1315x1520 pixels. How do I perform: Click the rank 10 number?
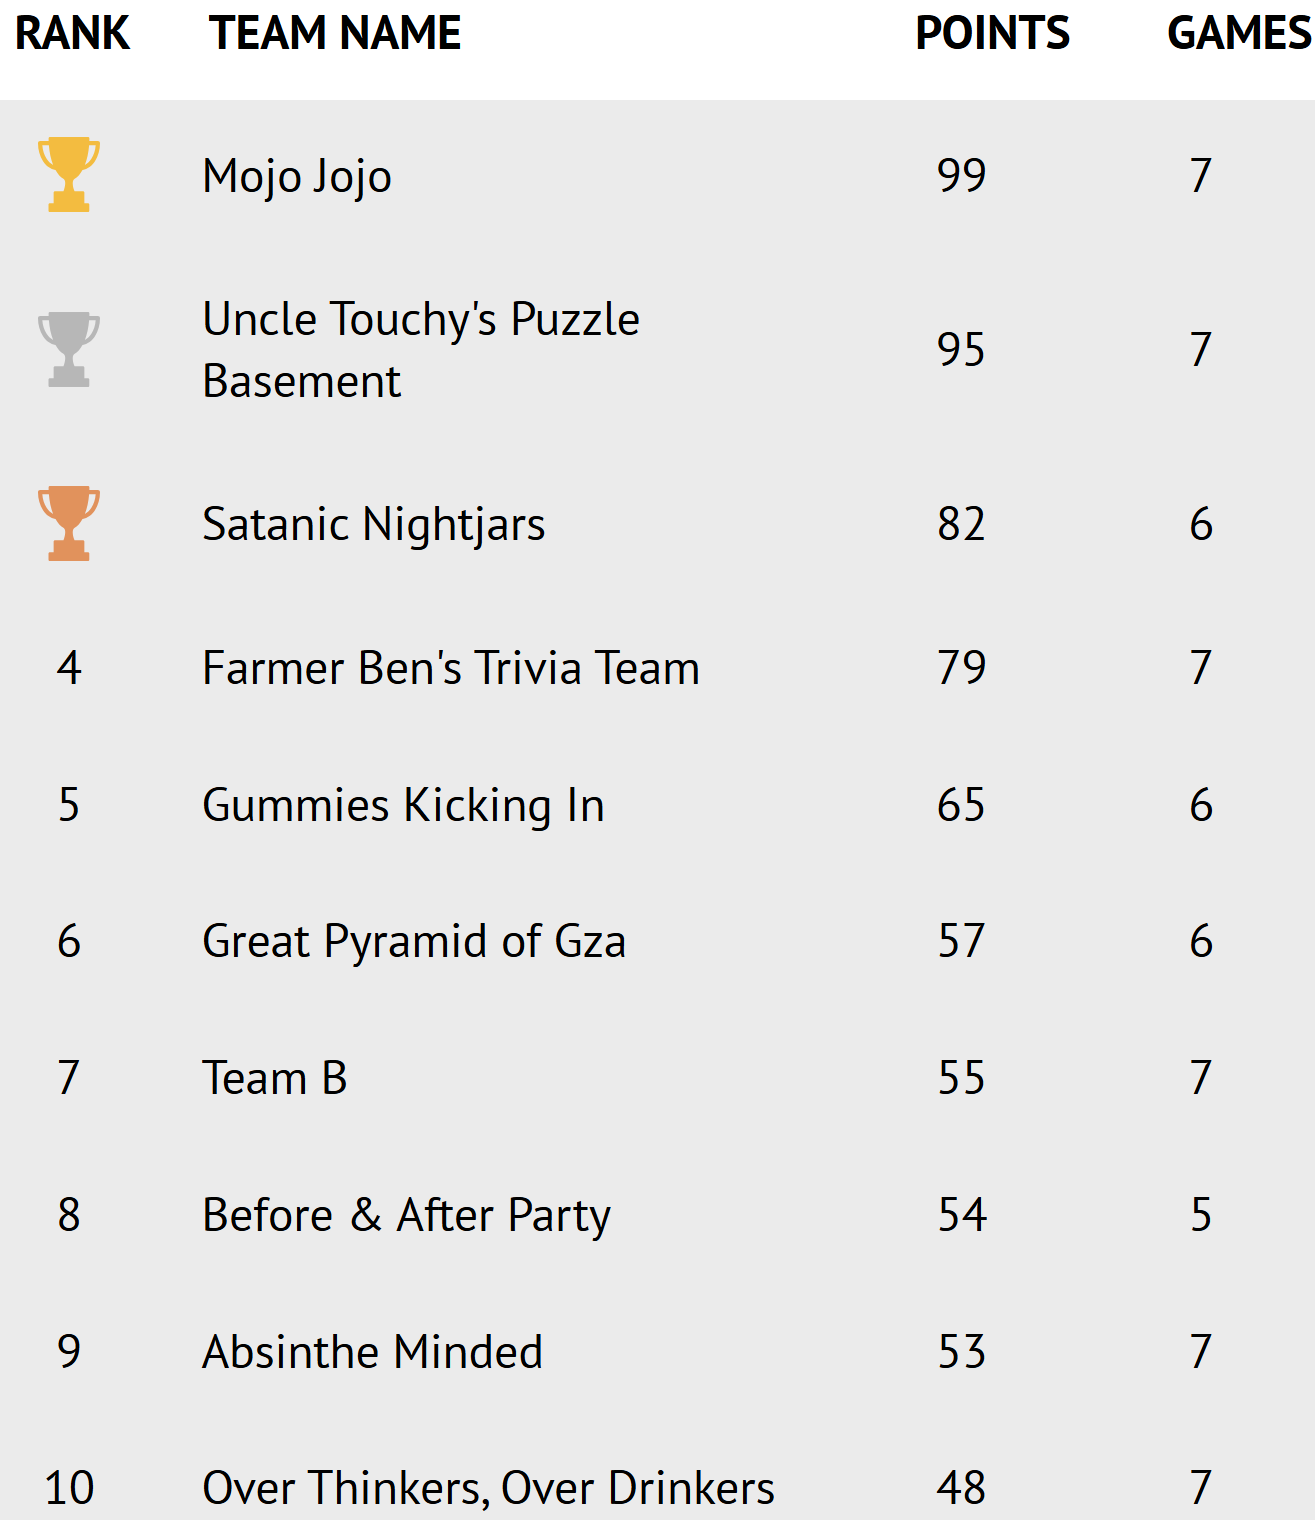point(69,1488)
